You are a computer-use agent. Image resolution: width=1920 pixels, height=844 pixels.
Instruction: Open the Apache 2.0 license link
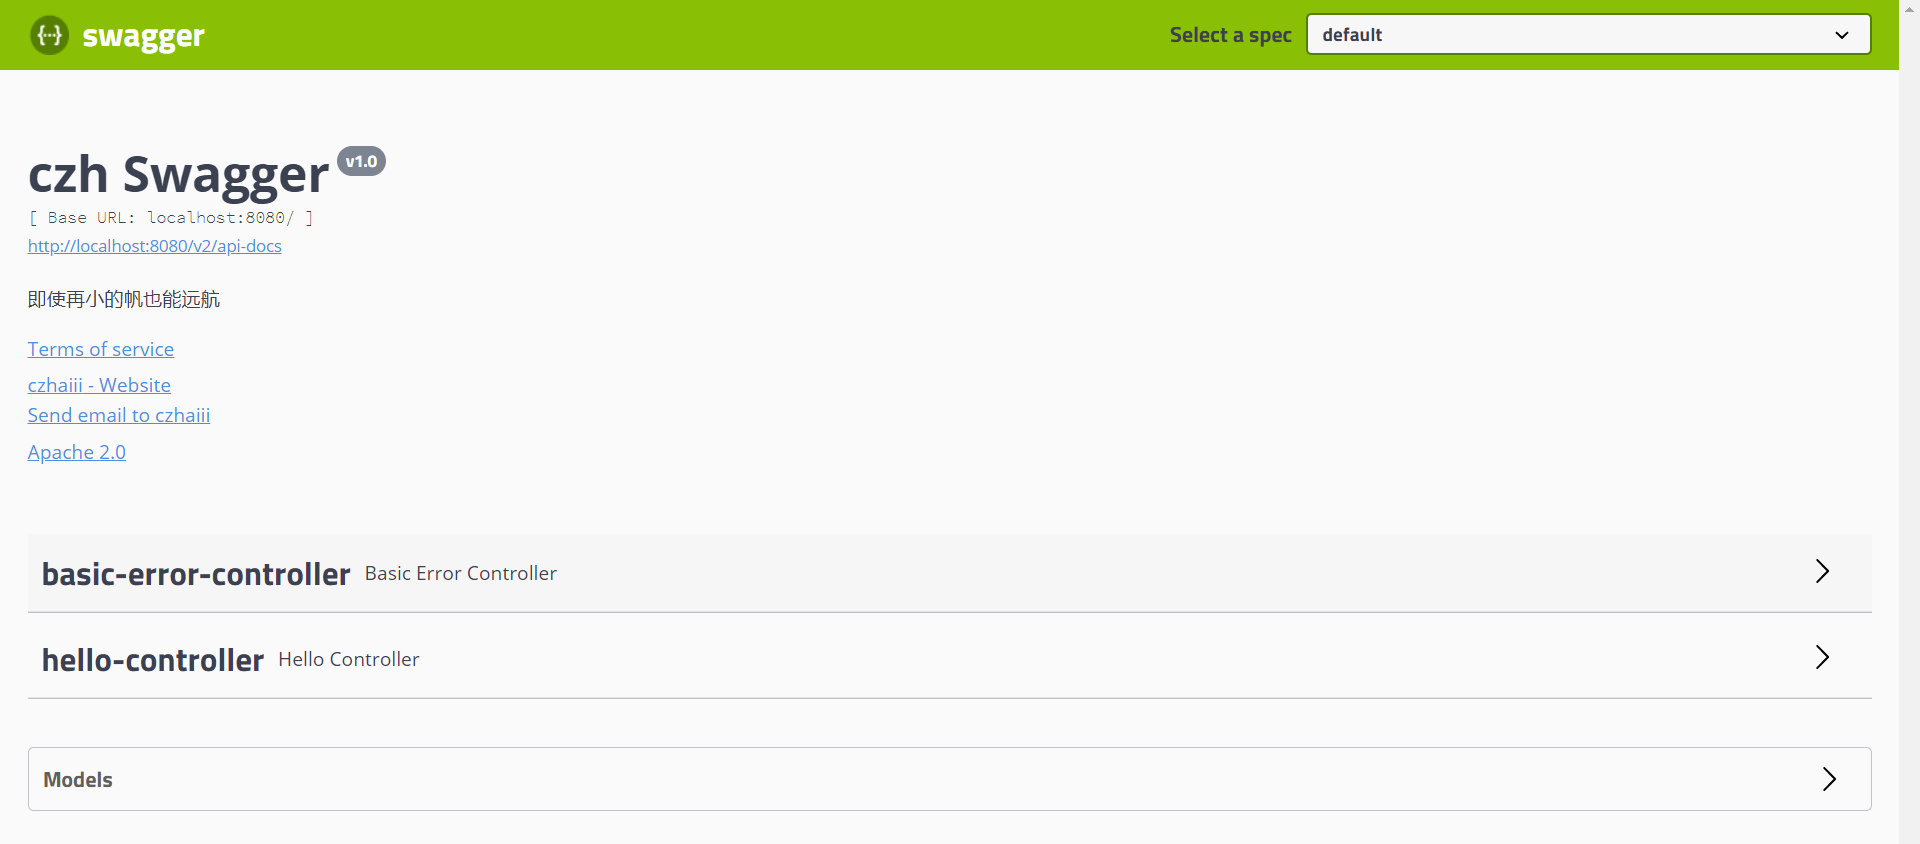pyautogui.click(x=77, y=452)
